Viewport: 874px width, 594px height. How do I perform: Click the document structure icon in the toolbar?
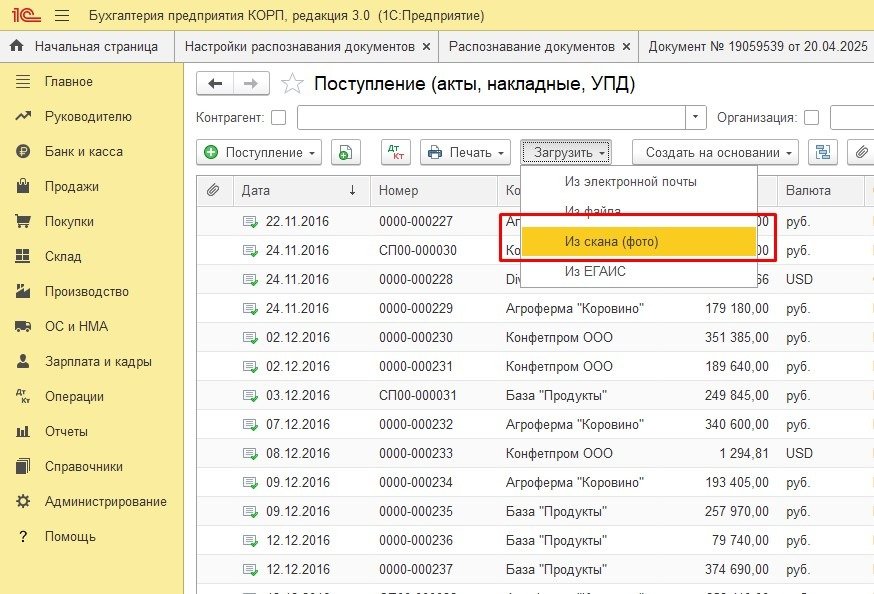click(x=823, y=152)
